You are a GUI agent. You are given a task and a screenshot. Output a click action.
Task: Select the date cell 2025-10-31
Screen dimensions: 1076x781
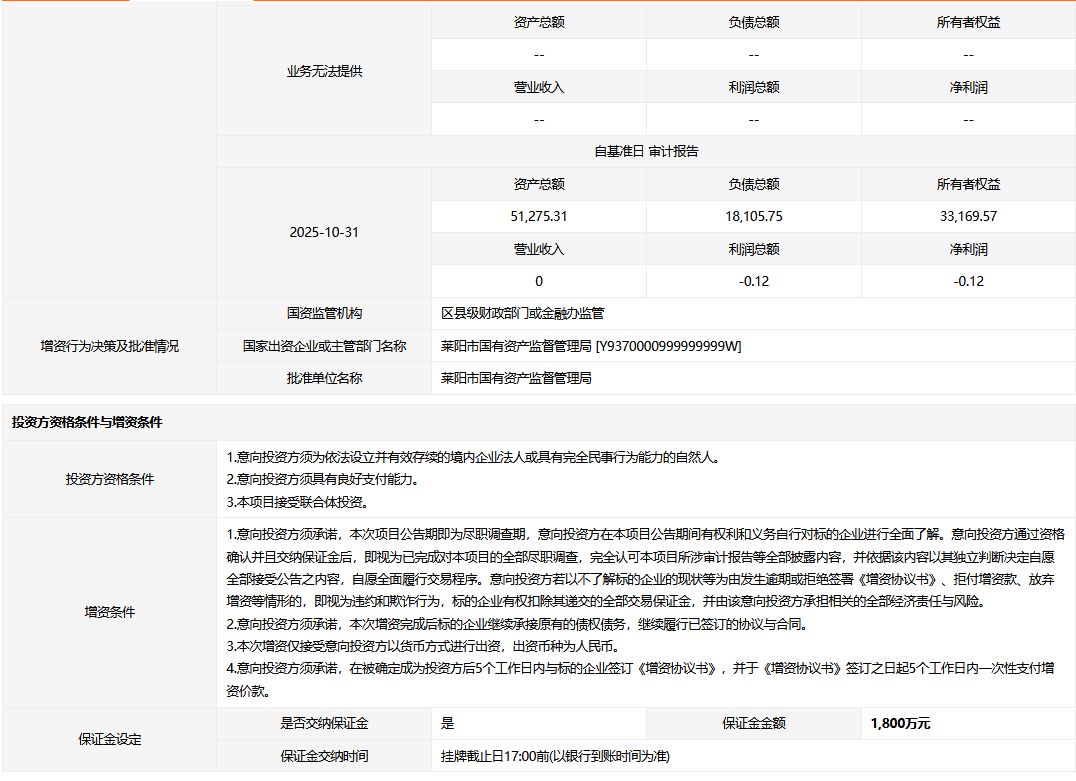(x=324, y=232)
